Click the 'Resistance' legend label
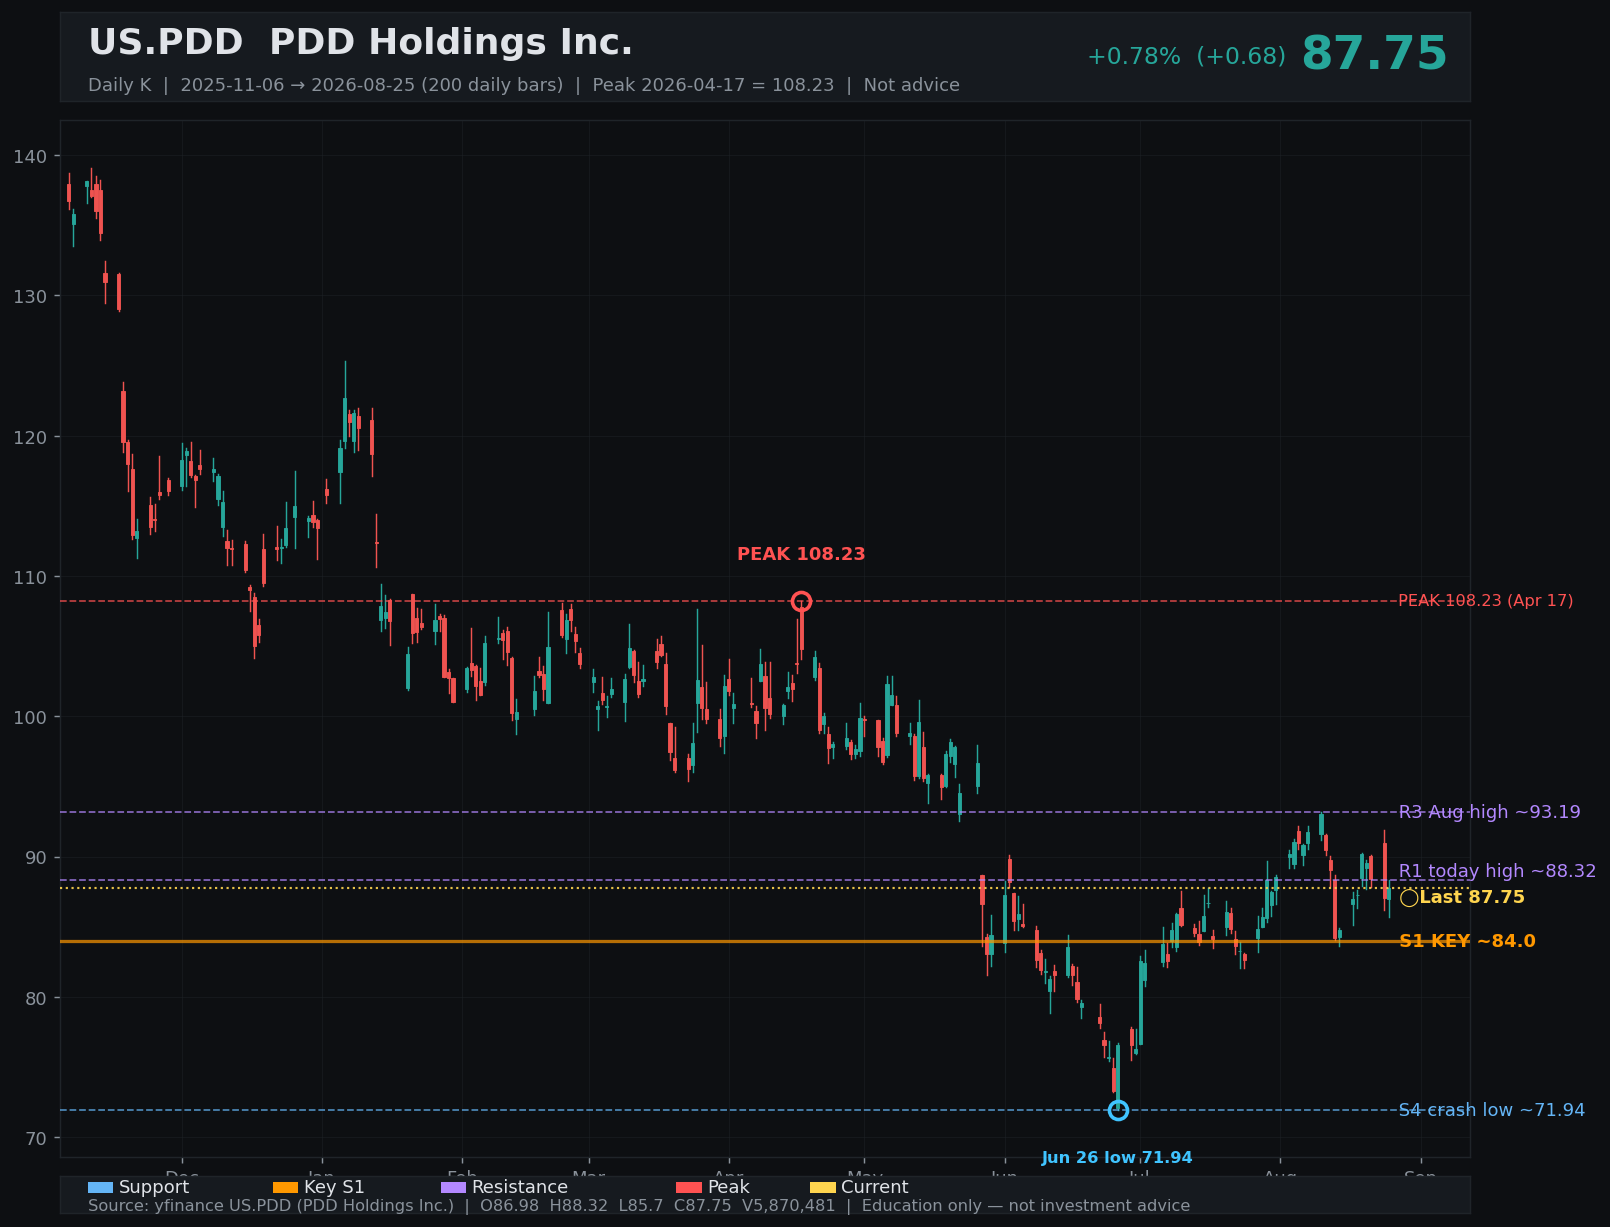The height and width of the screenshot is (1227, 1610). (x=520, y=1187)
